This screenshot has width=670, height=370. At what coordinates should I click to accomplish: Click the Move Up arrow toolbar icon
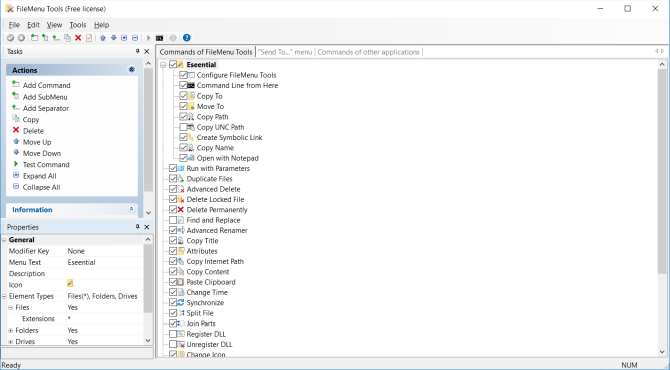click(103, 38)
